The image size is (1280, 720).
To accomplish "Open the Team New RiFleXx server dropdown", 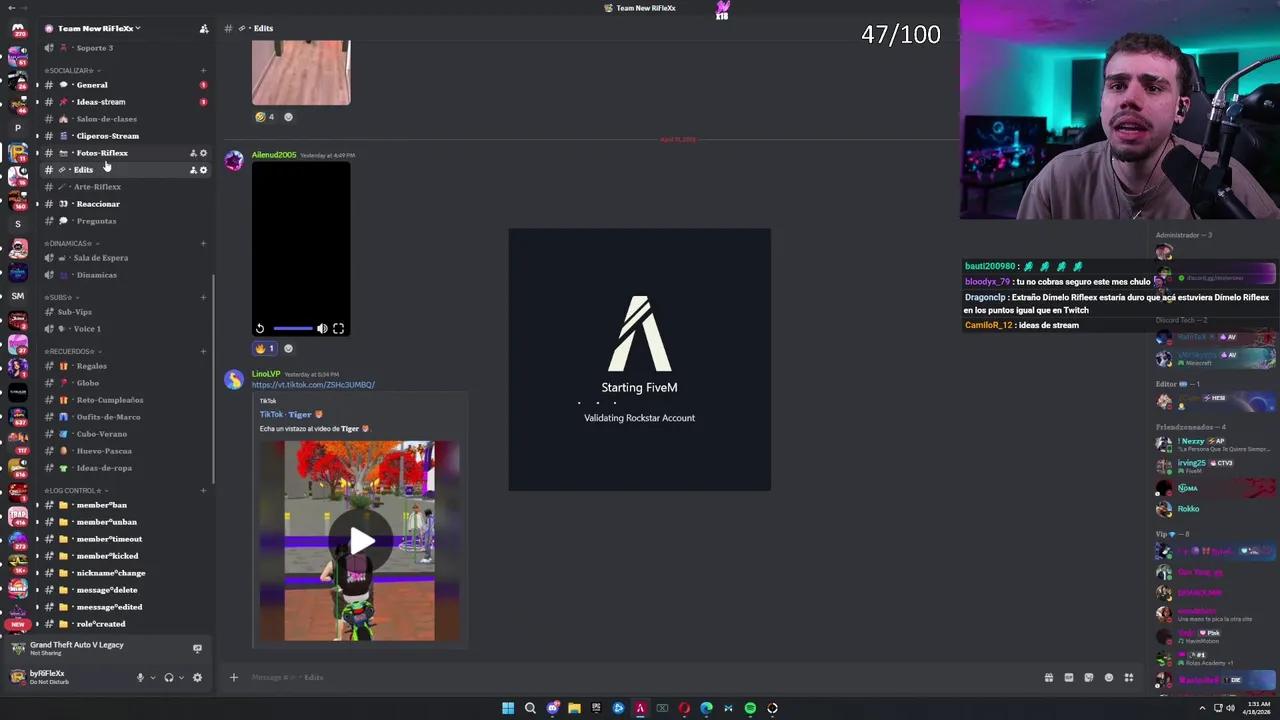I will click(x=95, y=28).
